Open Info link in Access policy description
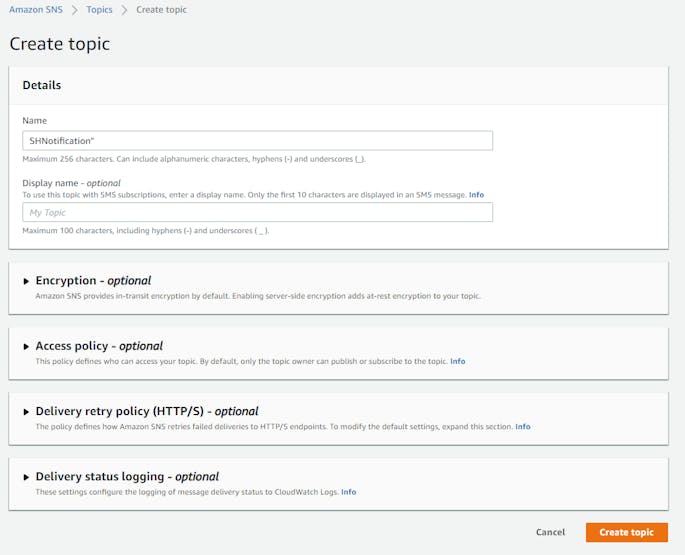The width and height of the screenshot is (685, 555). pyautogui.click(x=457, y=361)
